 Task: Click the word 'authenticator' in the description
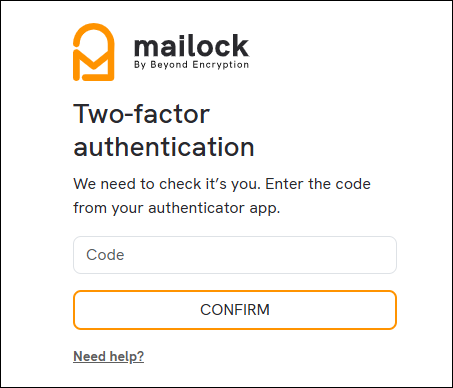[197, 208]
